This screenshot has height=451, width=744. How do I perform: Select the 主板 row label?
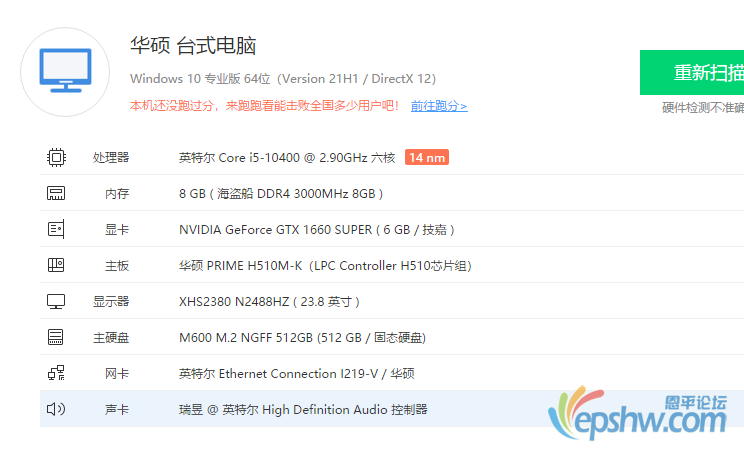117,266
